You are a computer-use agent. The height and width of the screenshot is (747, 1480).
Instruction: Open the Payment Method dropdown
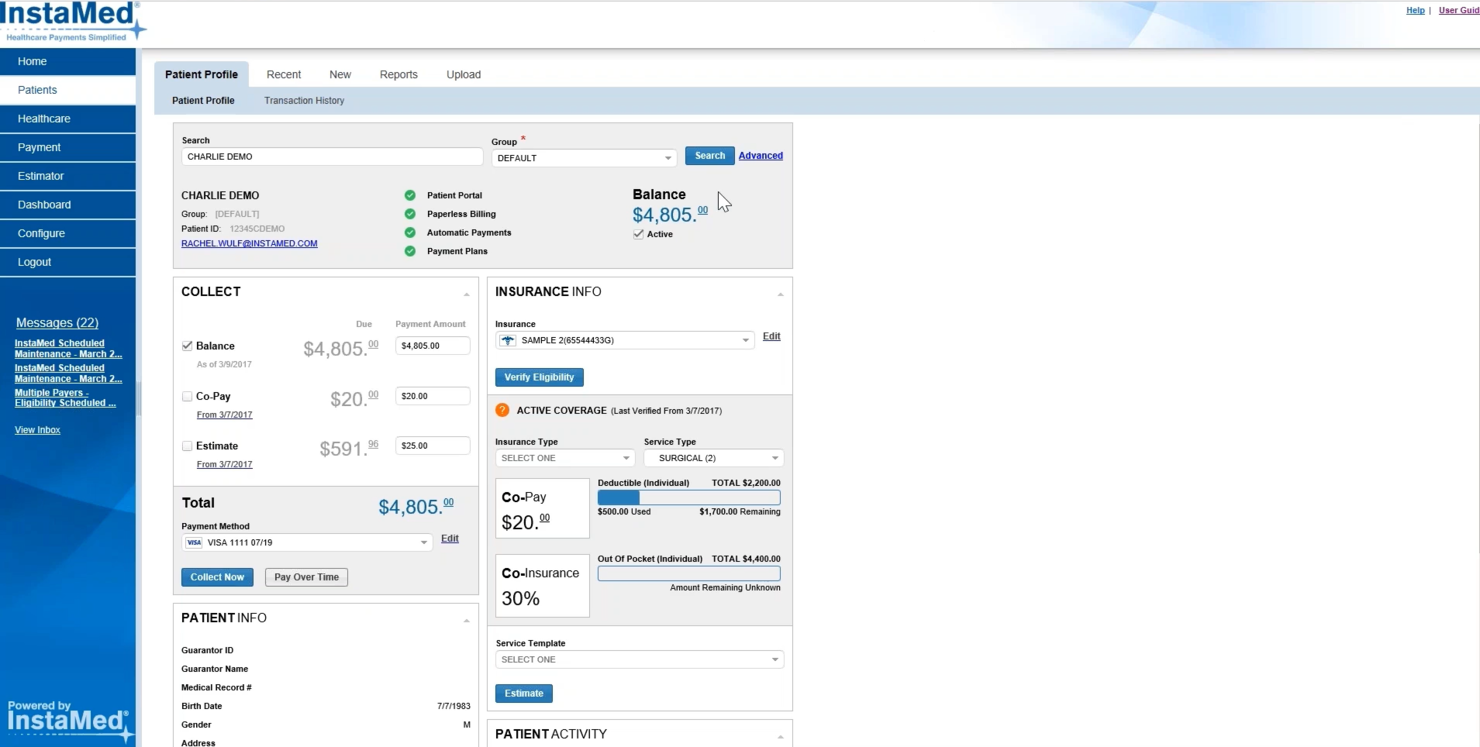coord(307,543)
